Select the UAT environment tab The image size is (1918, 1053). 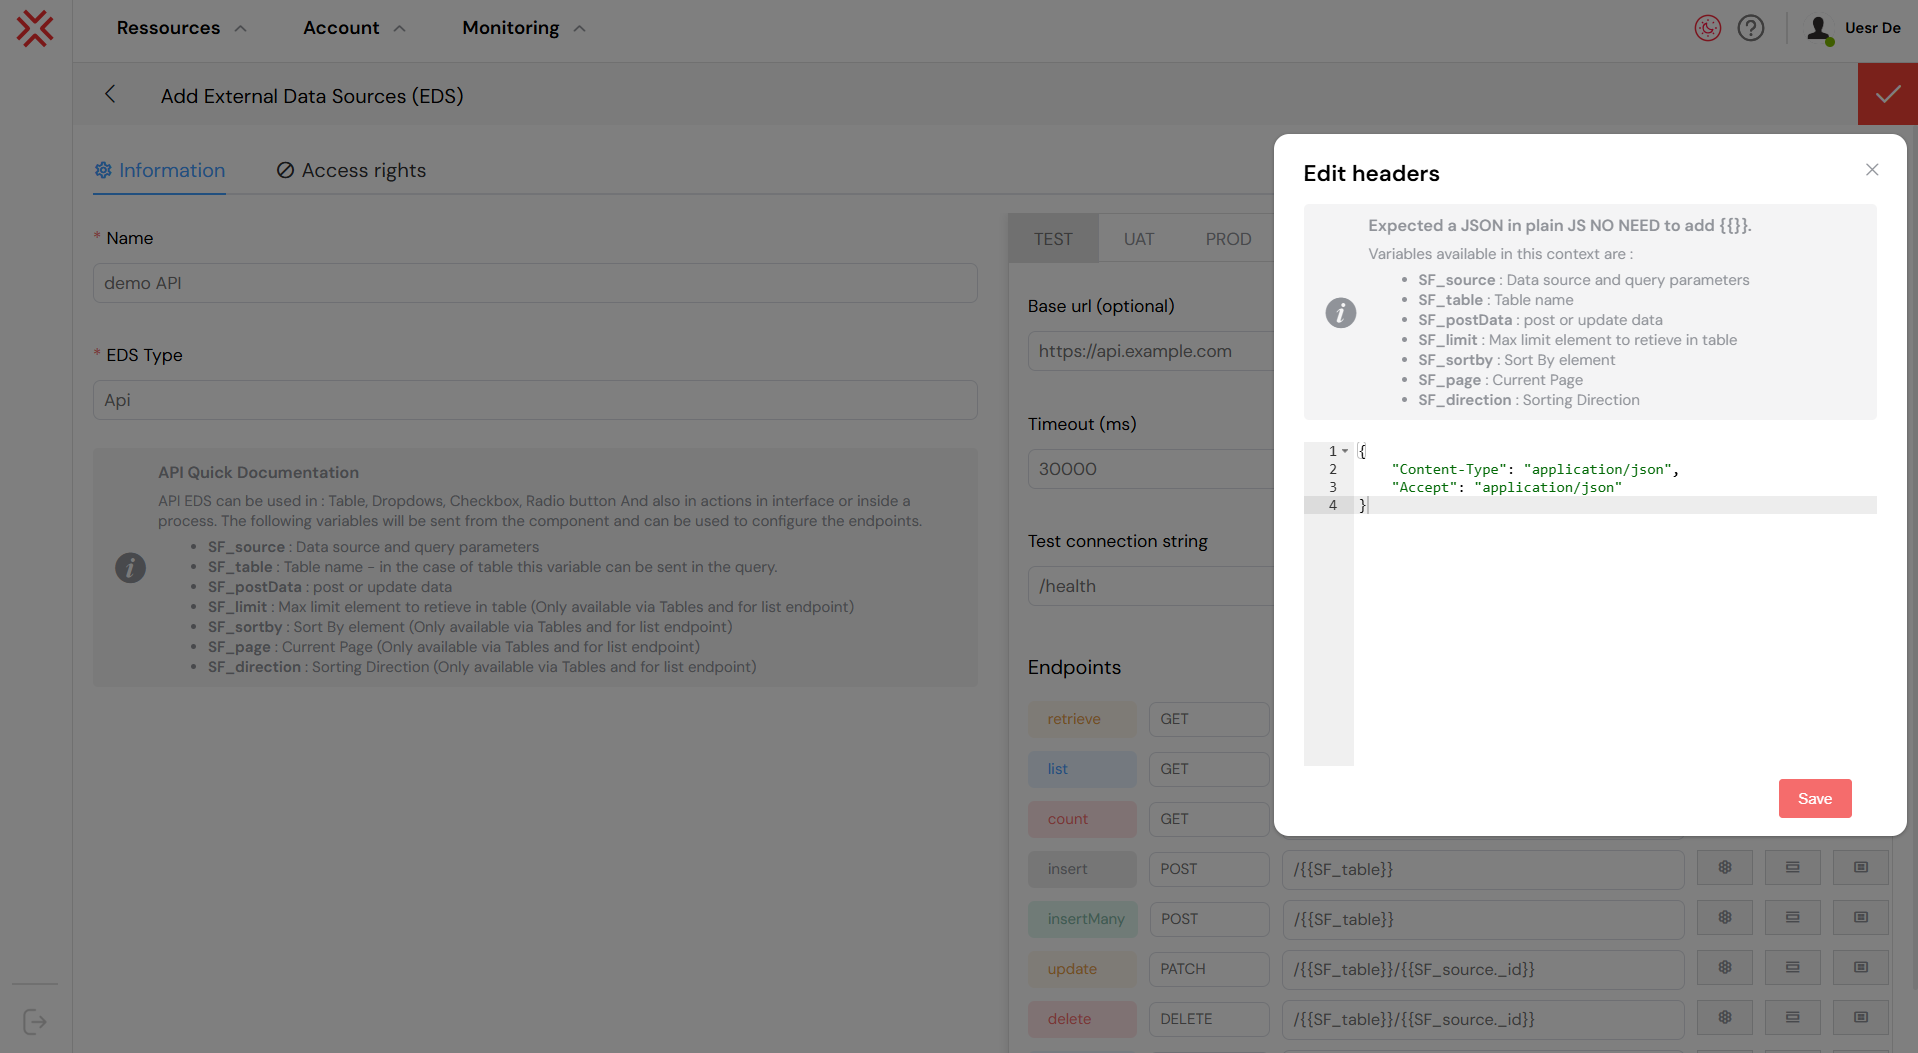[x=1138, y=239]
